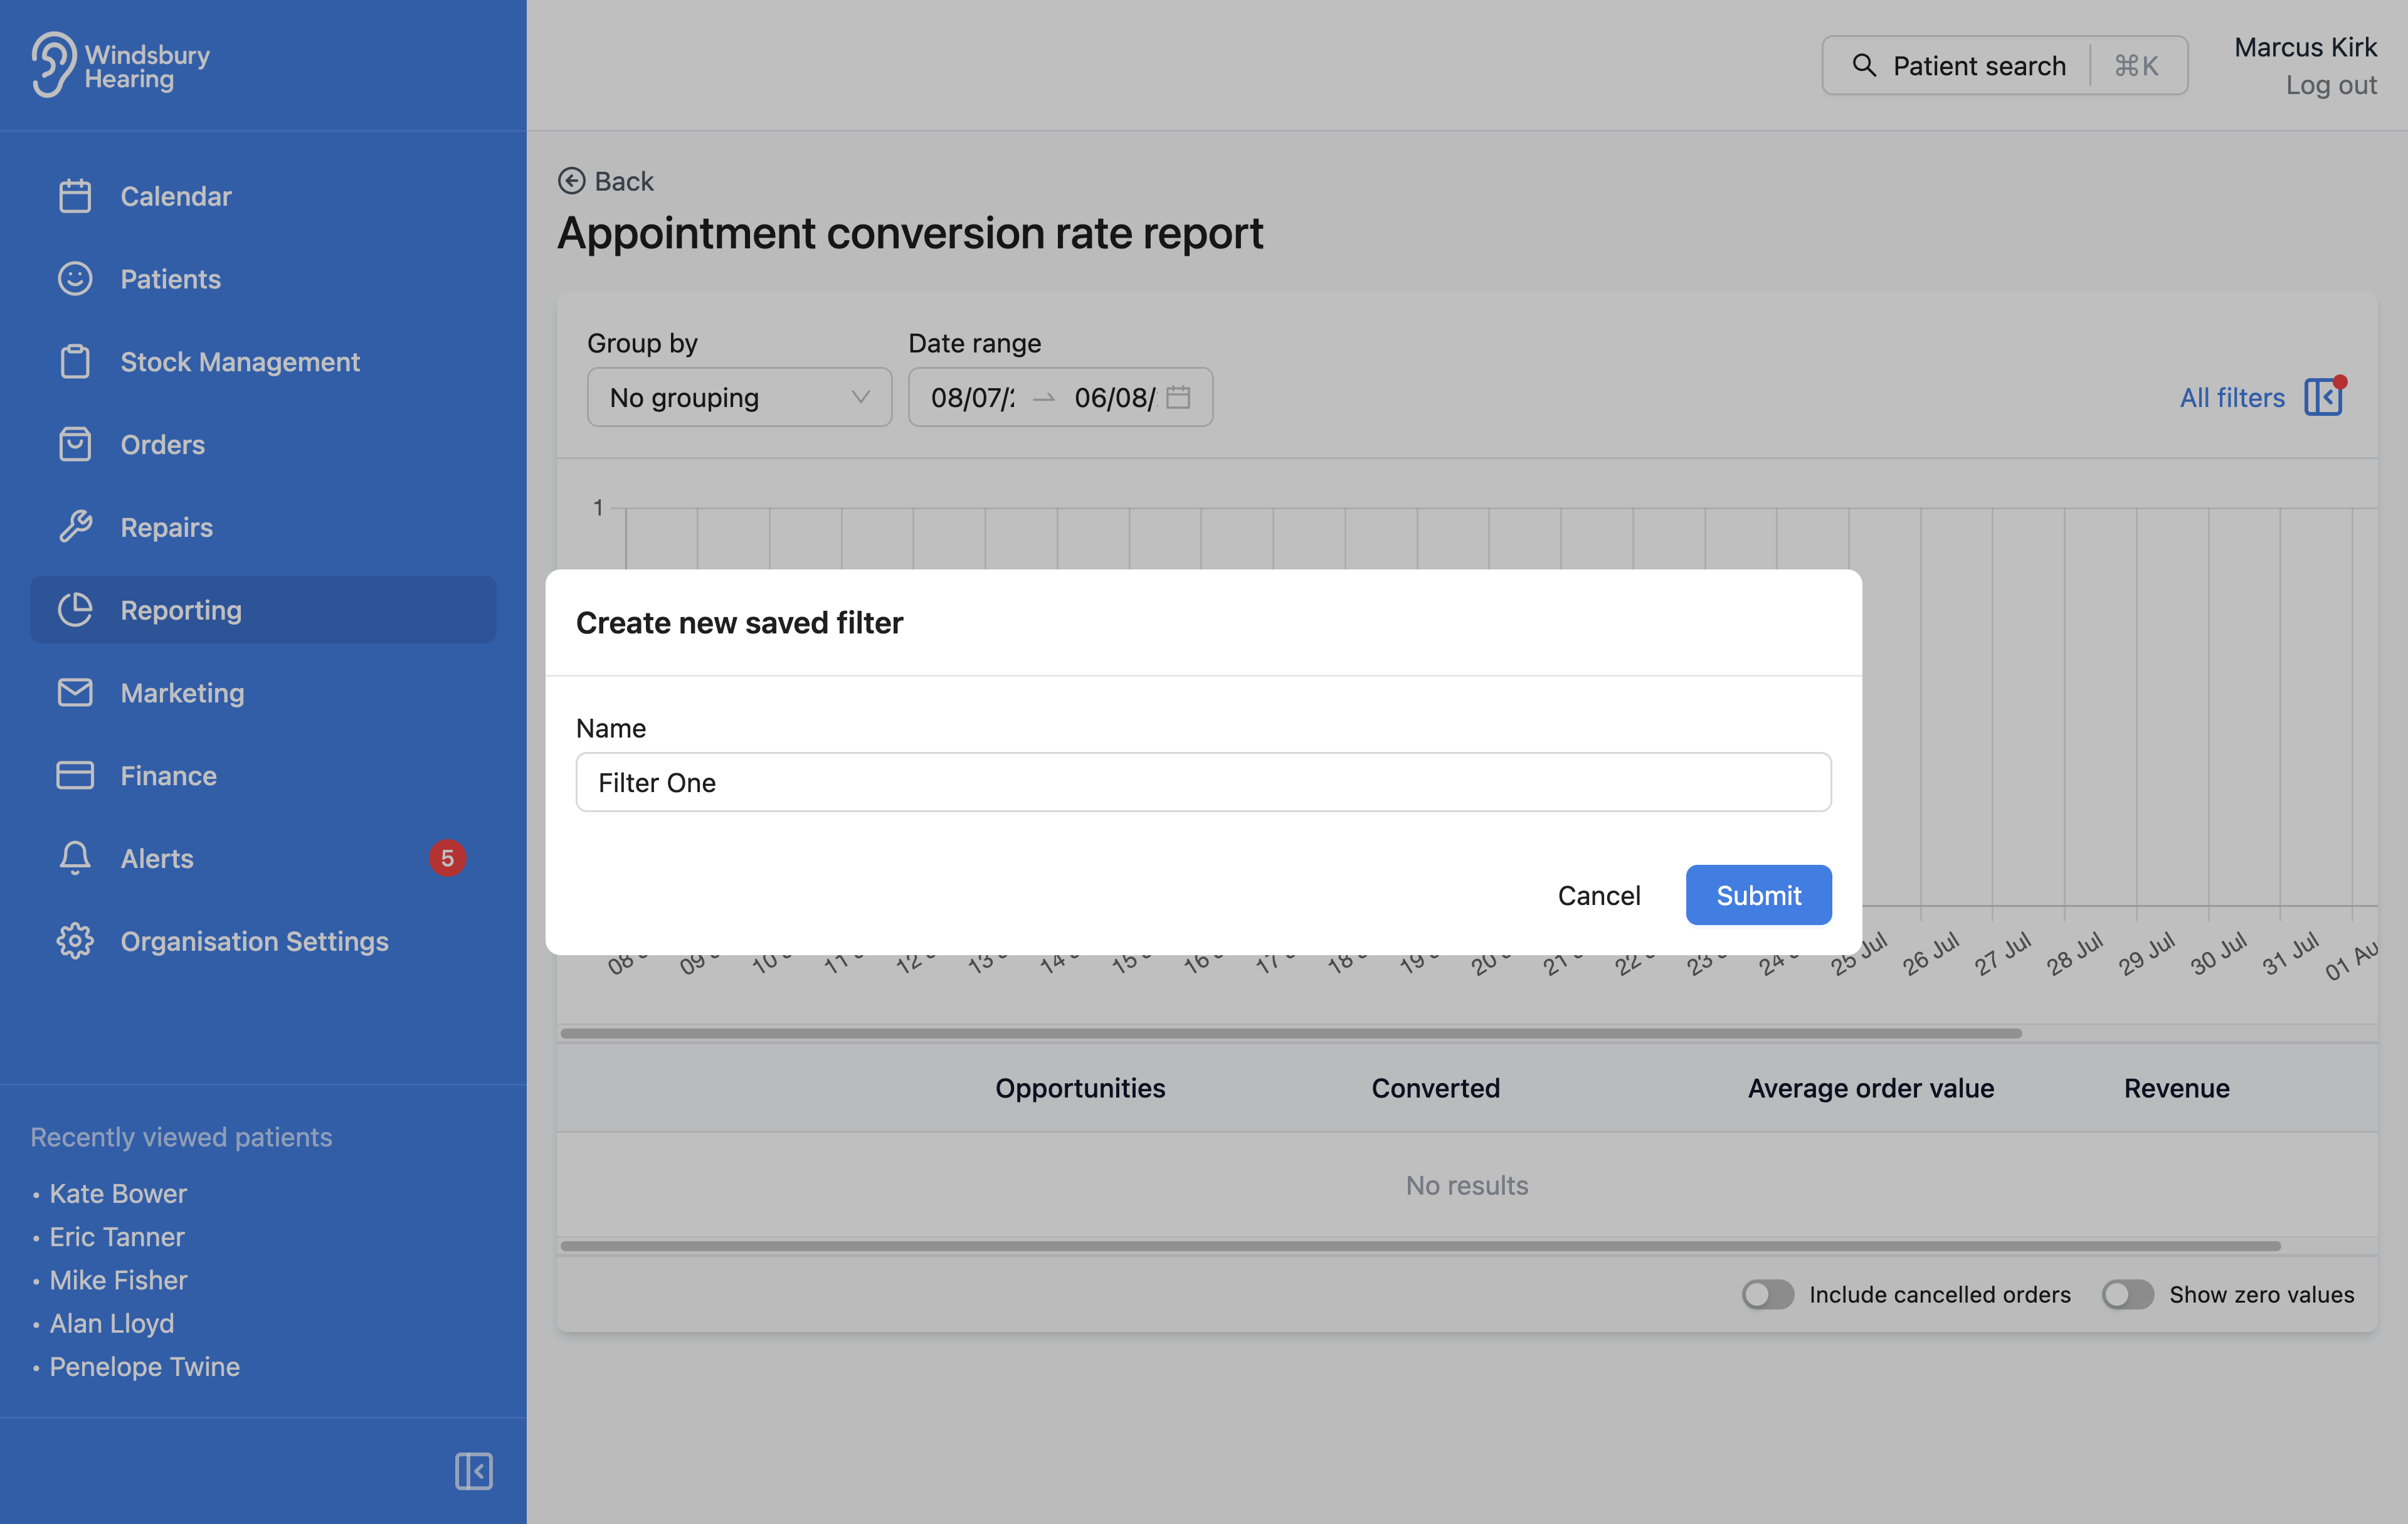Click the Orders shopping bag icon

75,445
